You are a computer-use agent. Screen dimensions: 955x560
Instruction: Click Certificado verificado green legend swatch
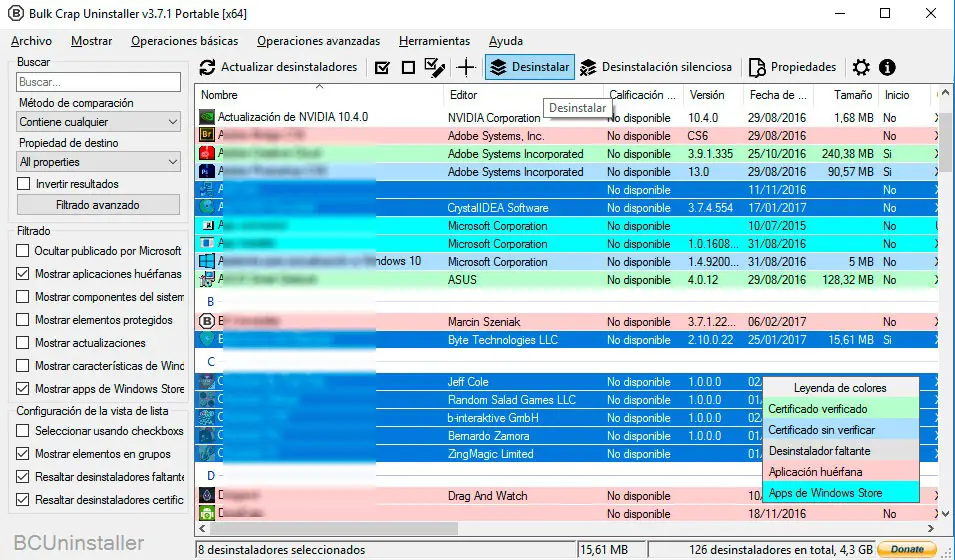[x=840, y=409]
